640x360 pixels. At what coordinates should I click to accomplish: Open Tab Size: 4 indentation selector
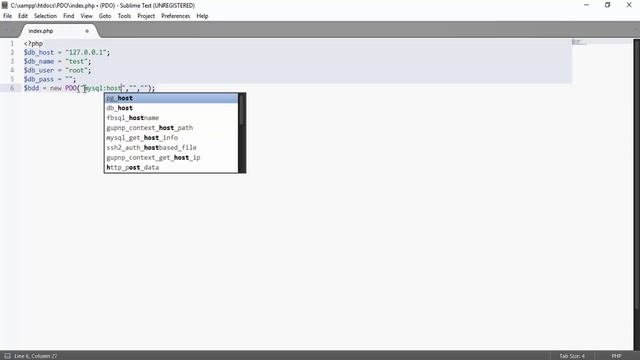572,356
